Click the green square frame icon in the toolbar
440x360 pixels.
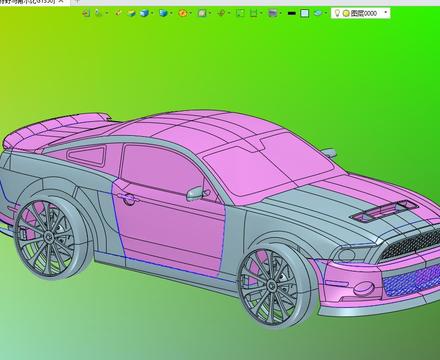click(x=240, y=13)
